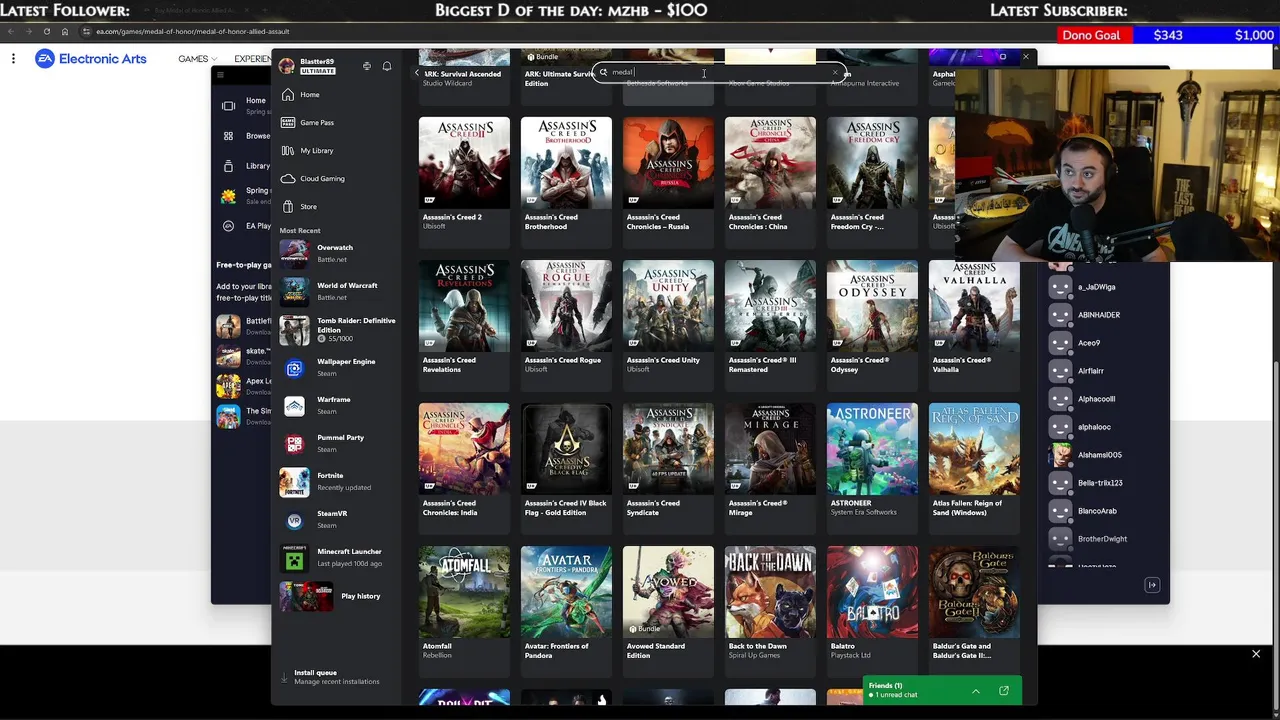1280x720 pixels.
Task: Launch Overwatch from Most Recent
Action: (338, 253)
